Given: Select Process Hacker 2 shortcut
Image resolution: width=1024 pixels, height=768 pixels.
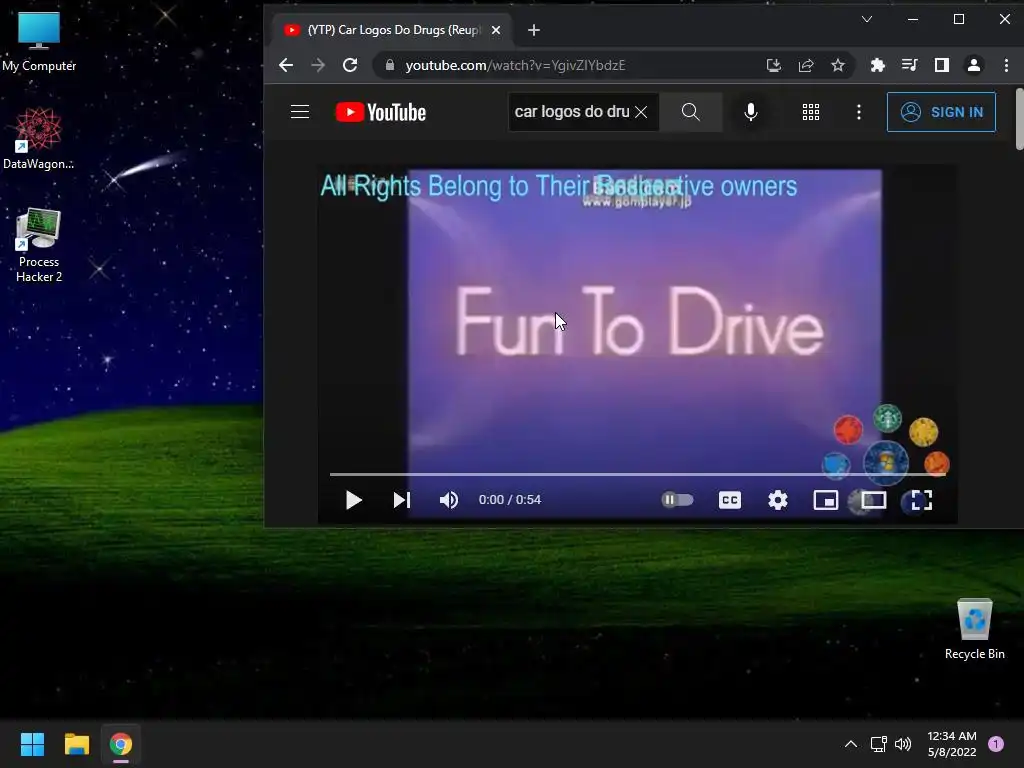Looking at the screenshot, I should (39, 245).
